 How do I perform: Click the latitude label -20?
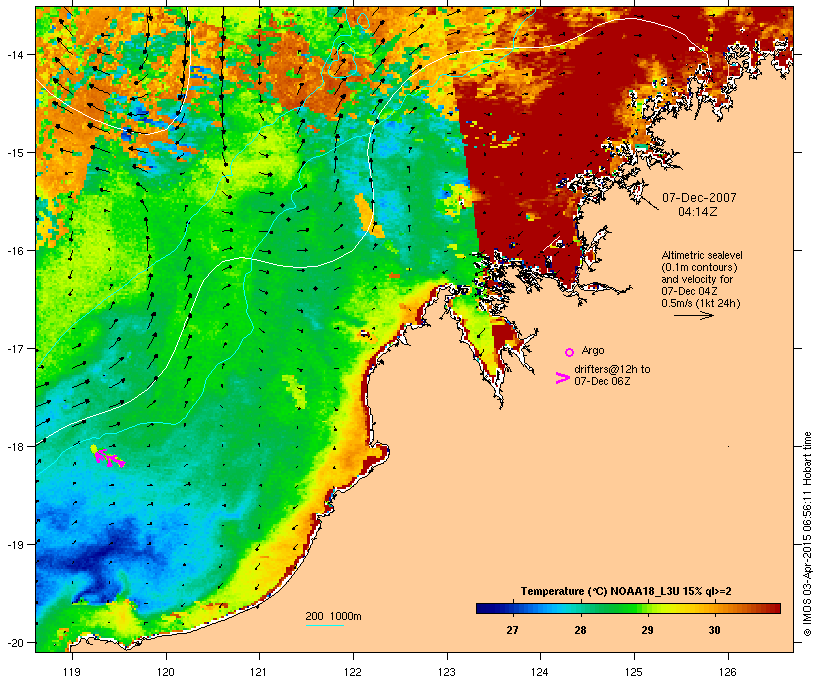14,642
